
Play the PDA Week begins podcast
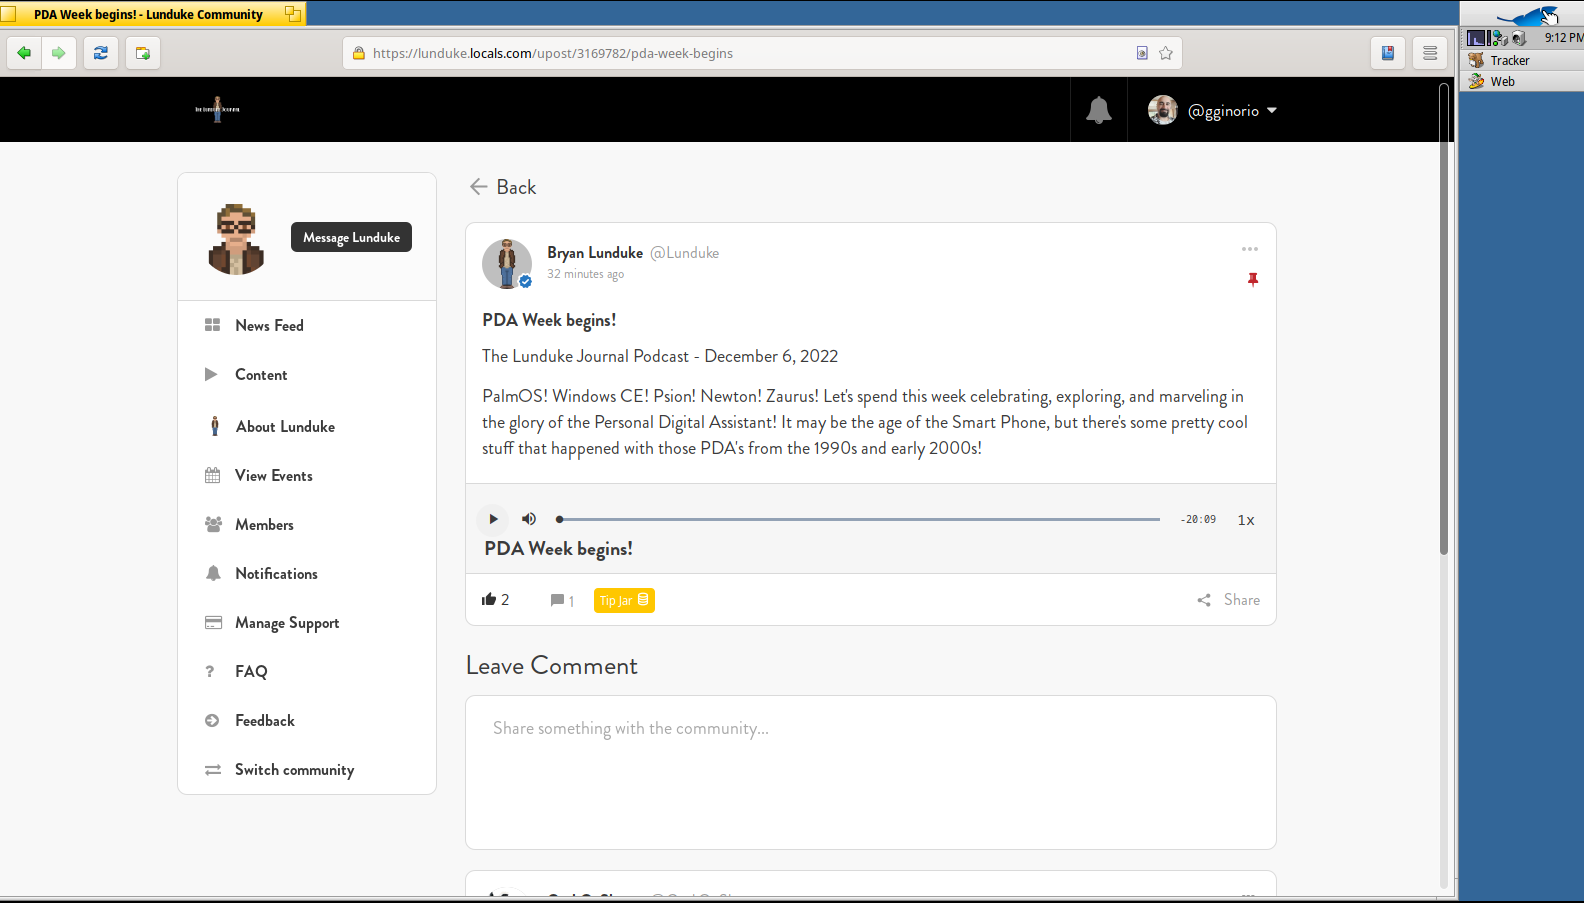click(493, 519)
